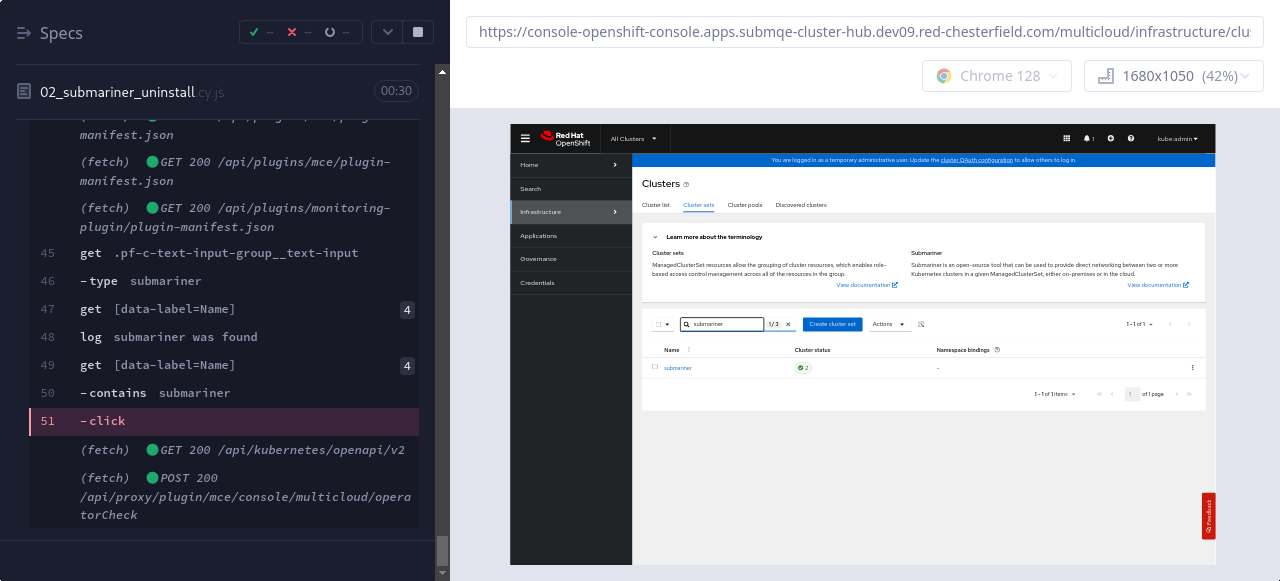The height and width of the screenshot is (581, 1280).
Task: Click the red Feedback tab
Action: (x=1208, y=516)
